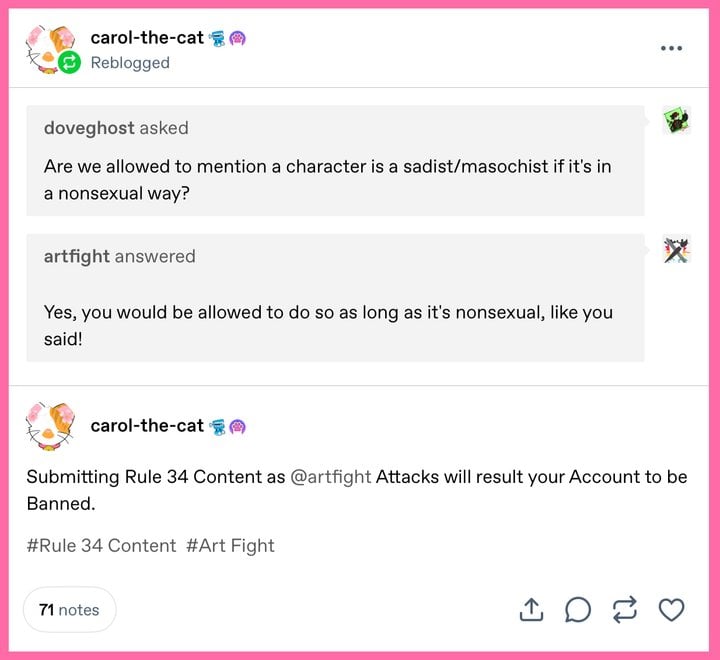Select the #Rule 34 Content tag

tap(101, 545)
